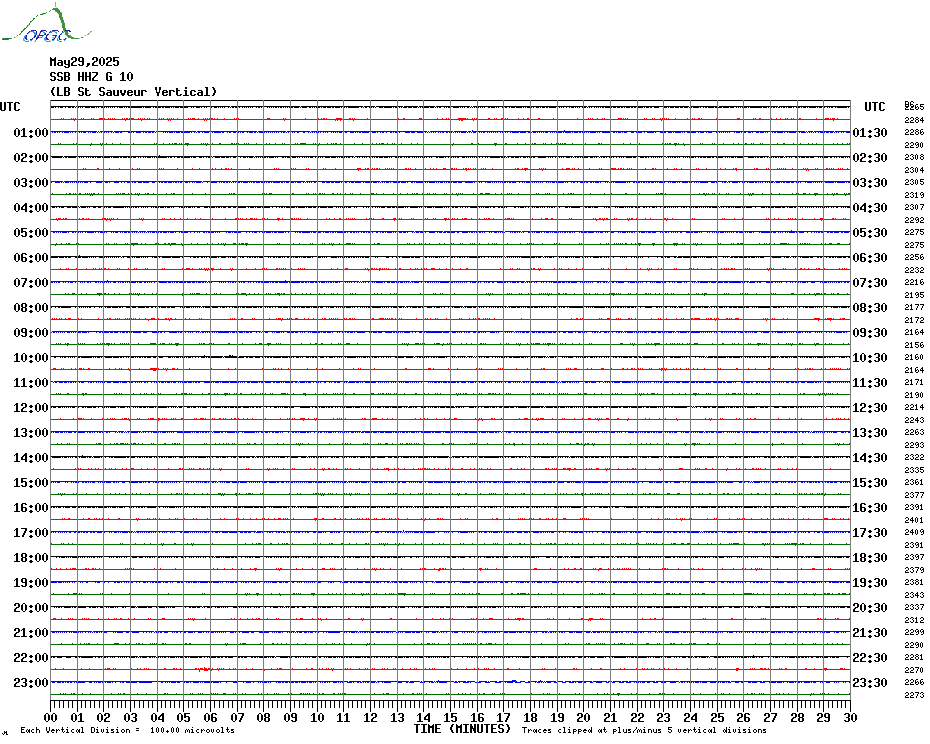Click the UTC label above the 01:30 column
Image resolution: width=930 pixels, height=744 pixels.
[x=874, y=107]
